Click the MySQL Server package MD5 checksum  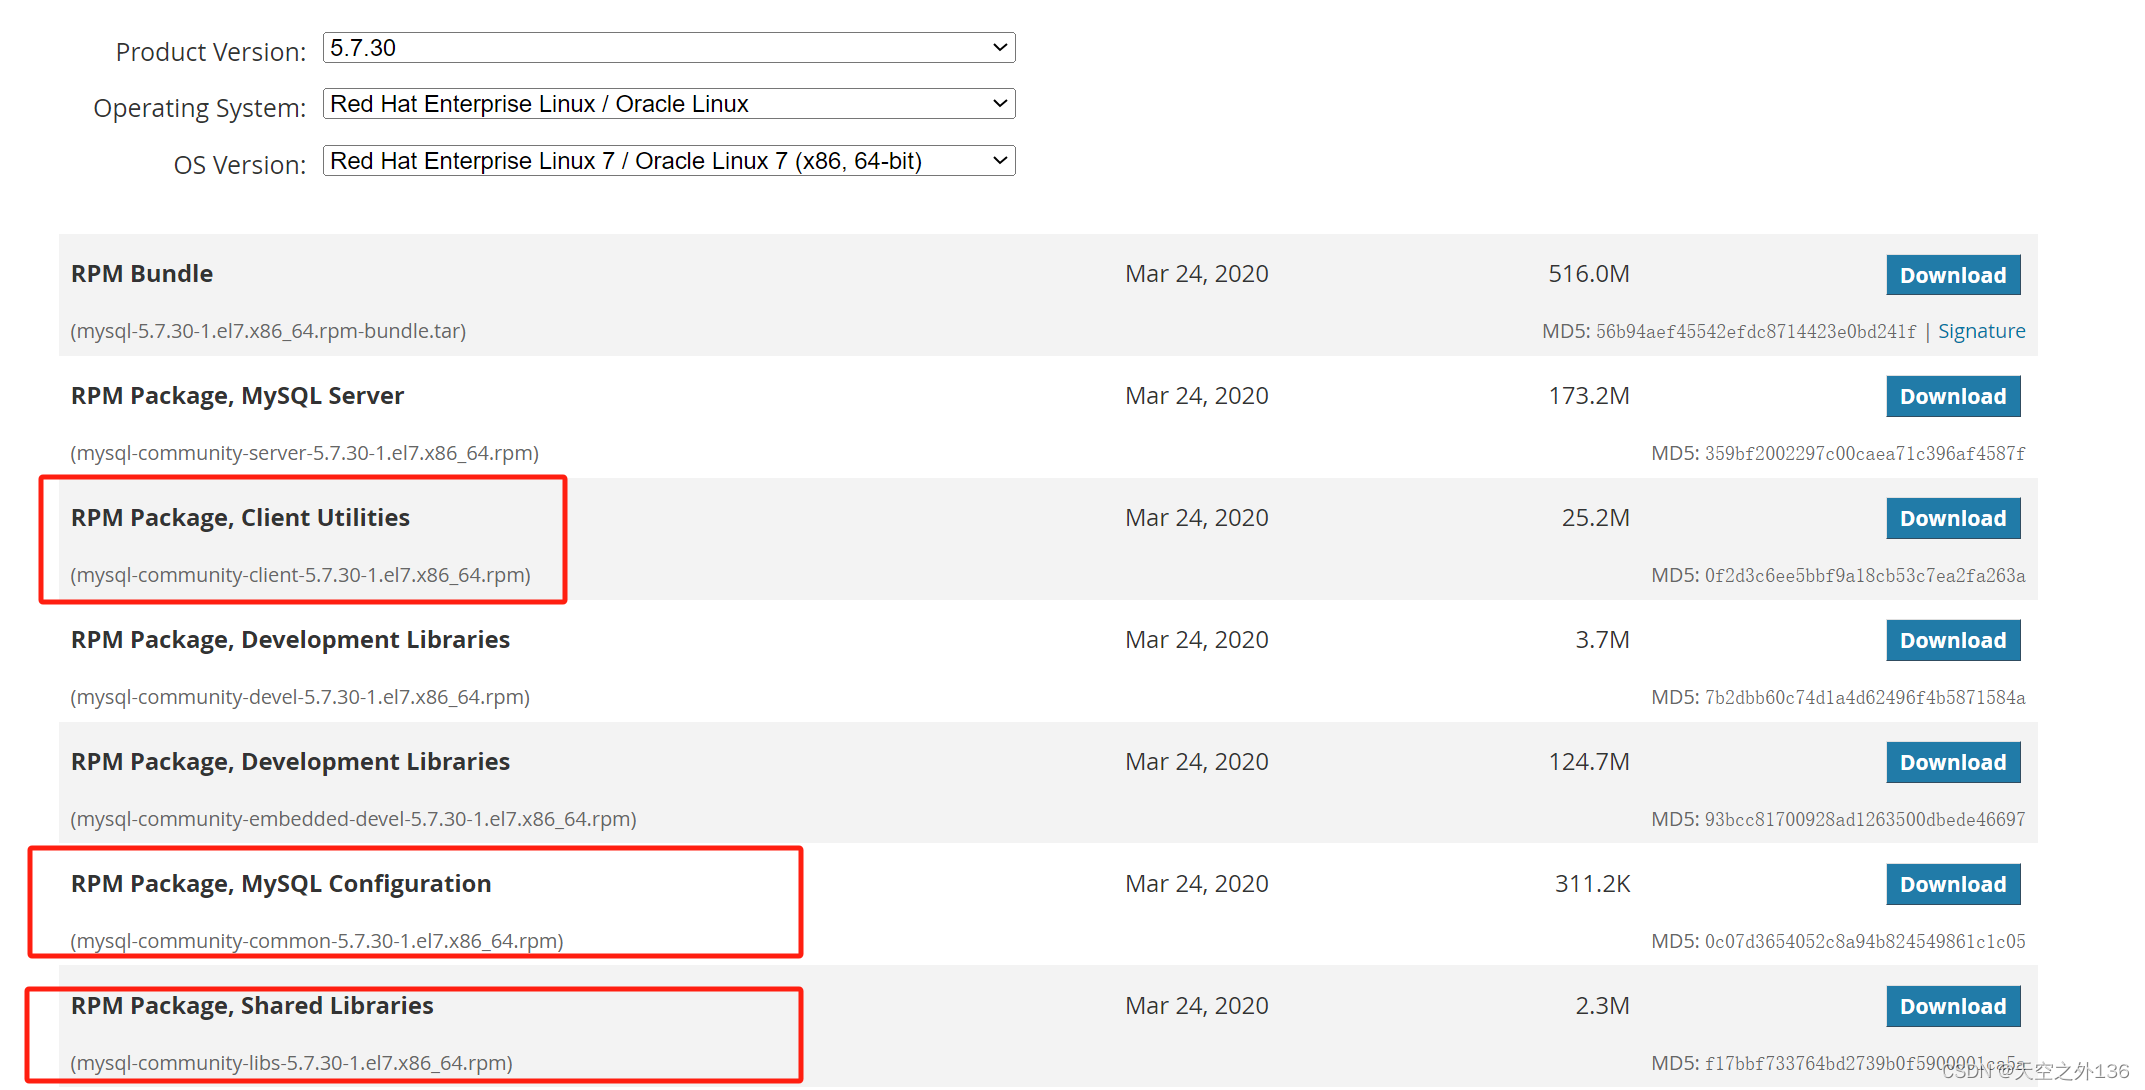[1864, 454]
